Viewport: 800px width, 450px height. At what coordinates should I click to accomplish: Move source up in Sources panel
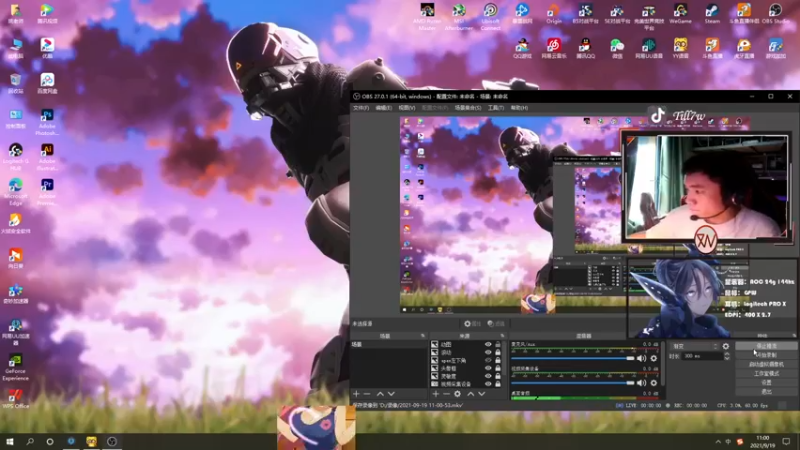[470, 394]
